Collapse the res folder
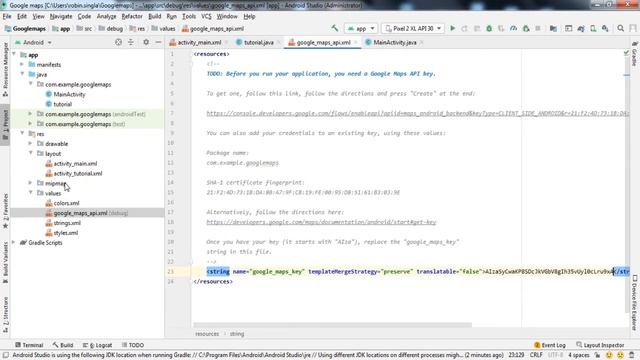 coord(22,133)
